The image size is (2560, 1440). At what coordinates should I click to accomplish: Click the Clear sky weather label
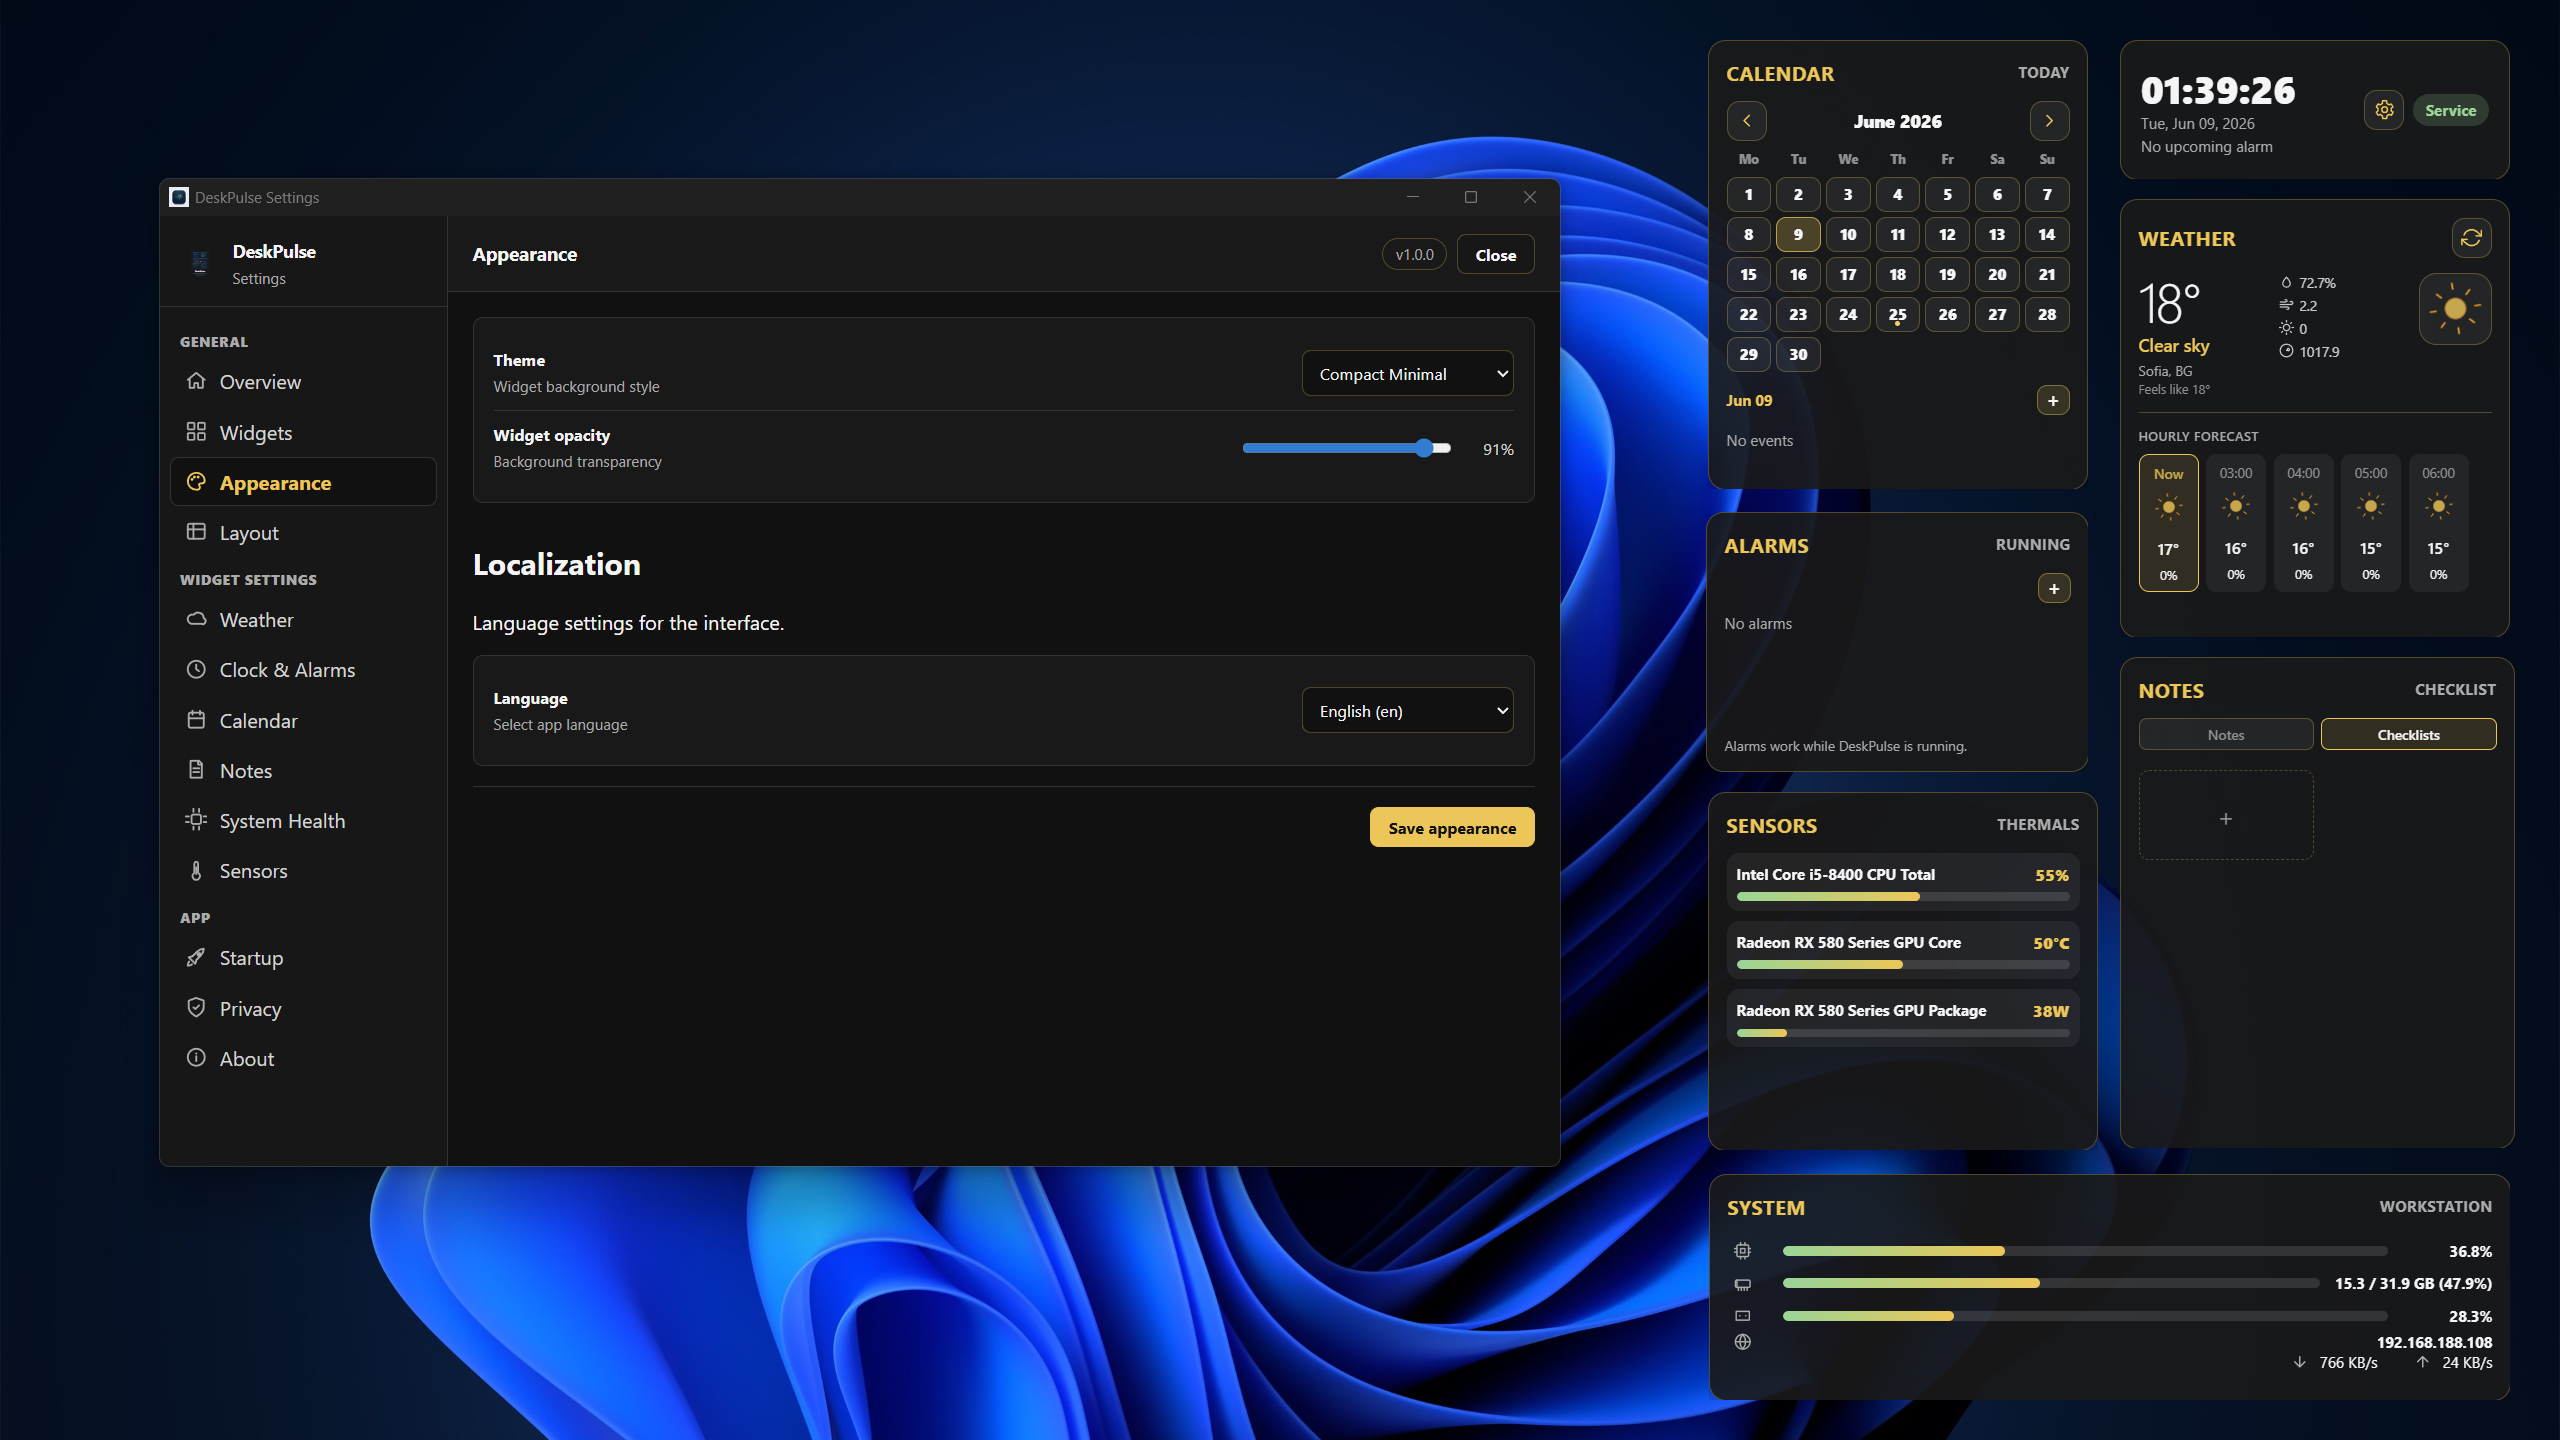2173,346
